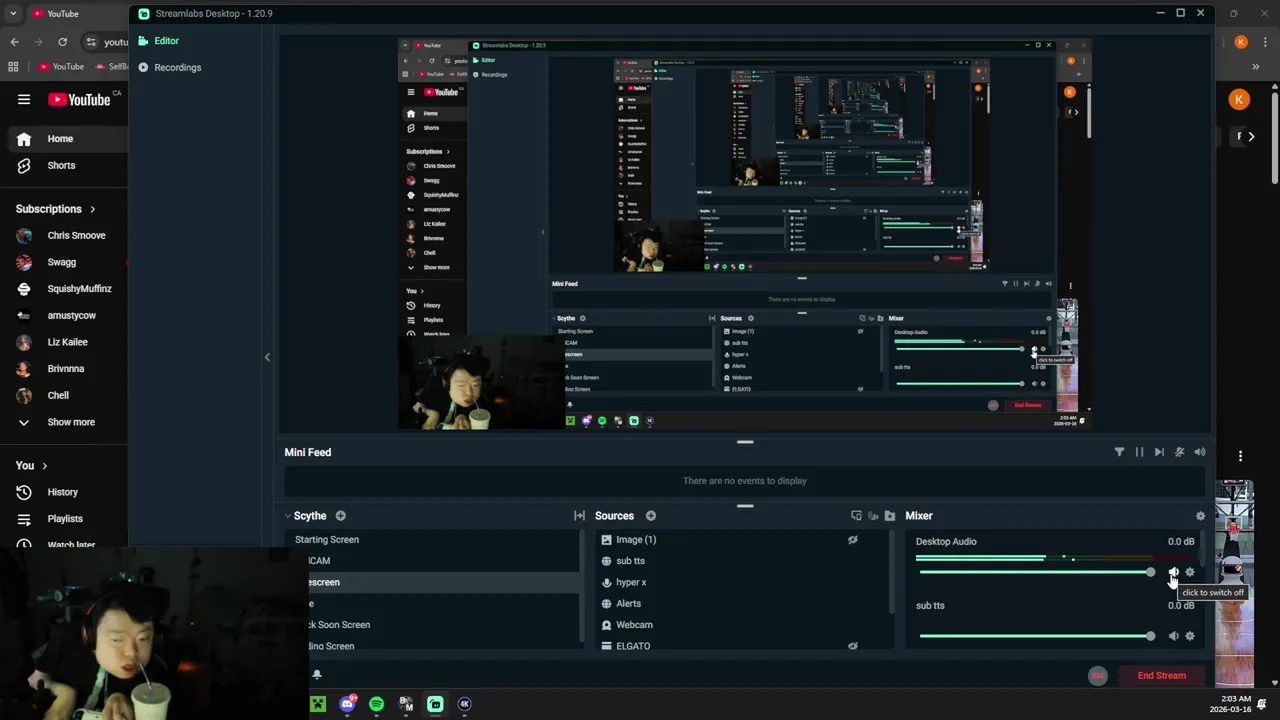
Task: Adjust the Desktop Audio volume slider
Action: [x=1036, y=572]
